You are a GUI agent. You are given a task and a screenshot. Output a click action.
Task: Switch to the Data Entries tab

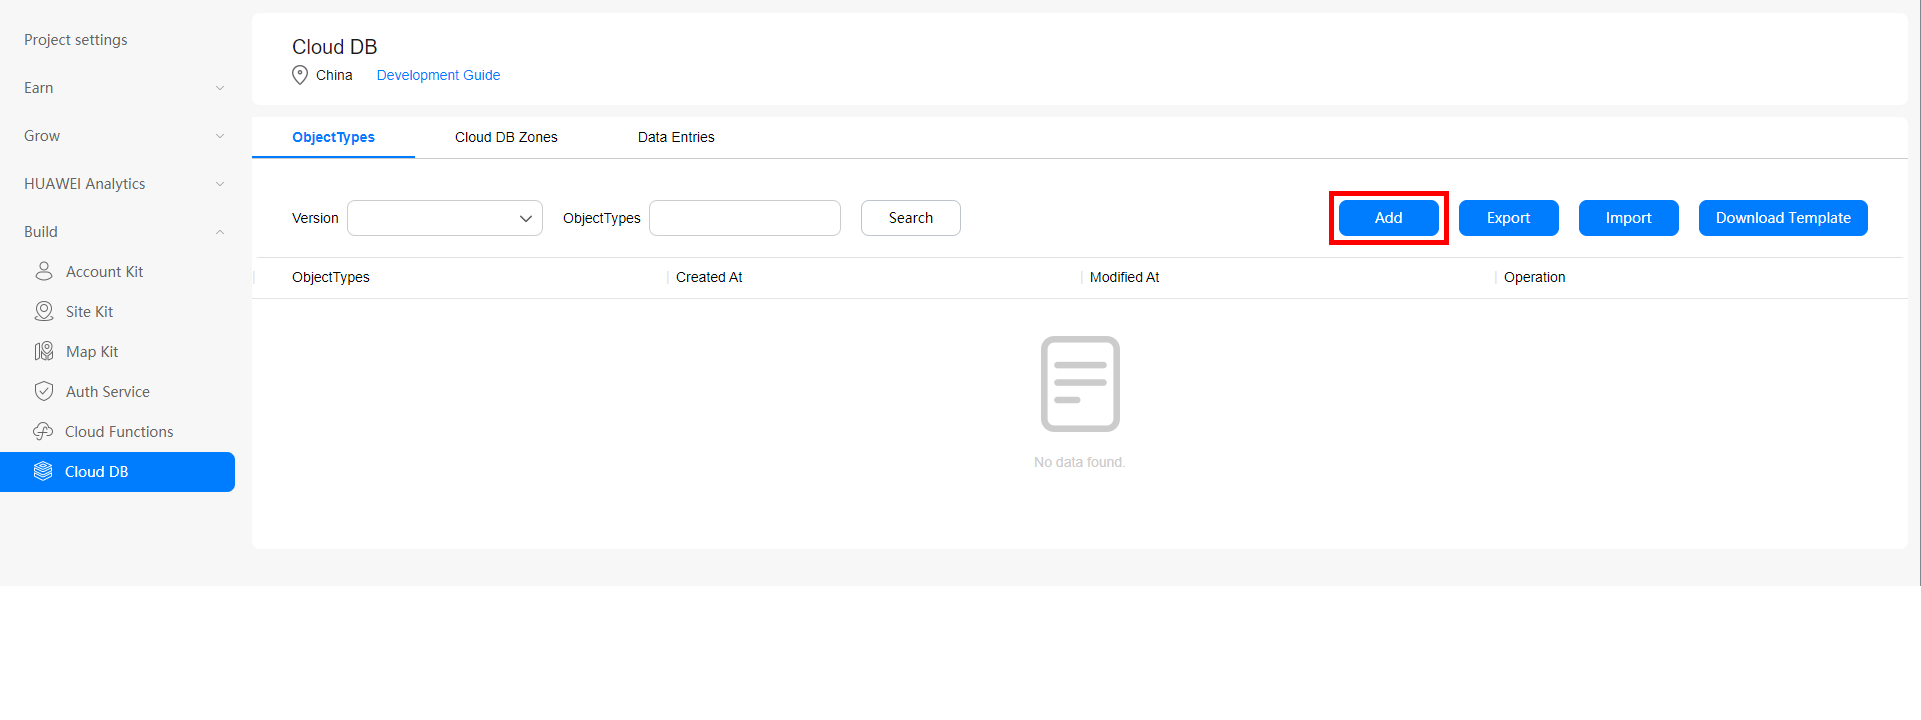(676, 137)
